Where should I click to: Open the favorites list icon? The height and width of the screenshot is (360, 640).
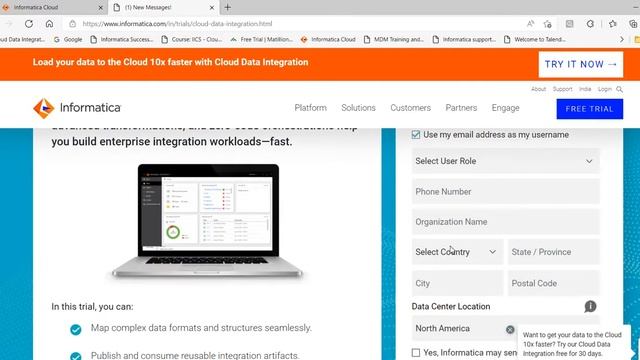click(612, 24)
